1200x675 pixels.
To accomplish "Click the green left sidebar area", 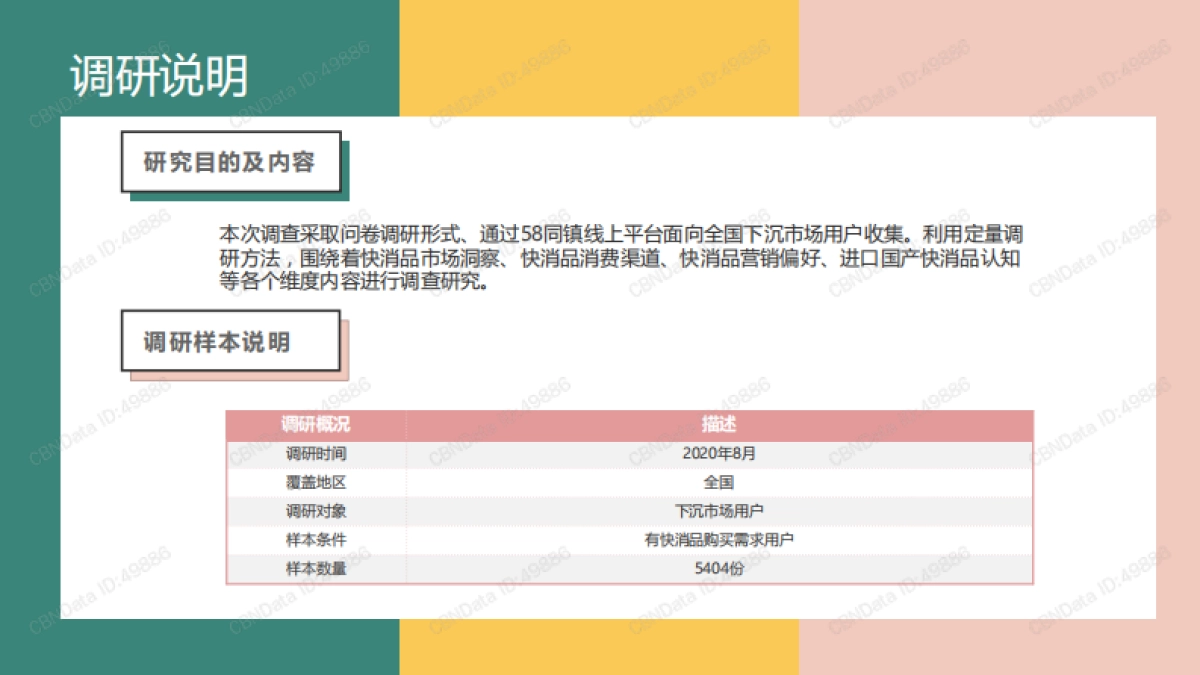I will coord(30,400).
